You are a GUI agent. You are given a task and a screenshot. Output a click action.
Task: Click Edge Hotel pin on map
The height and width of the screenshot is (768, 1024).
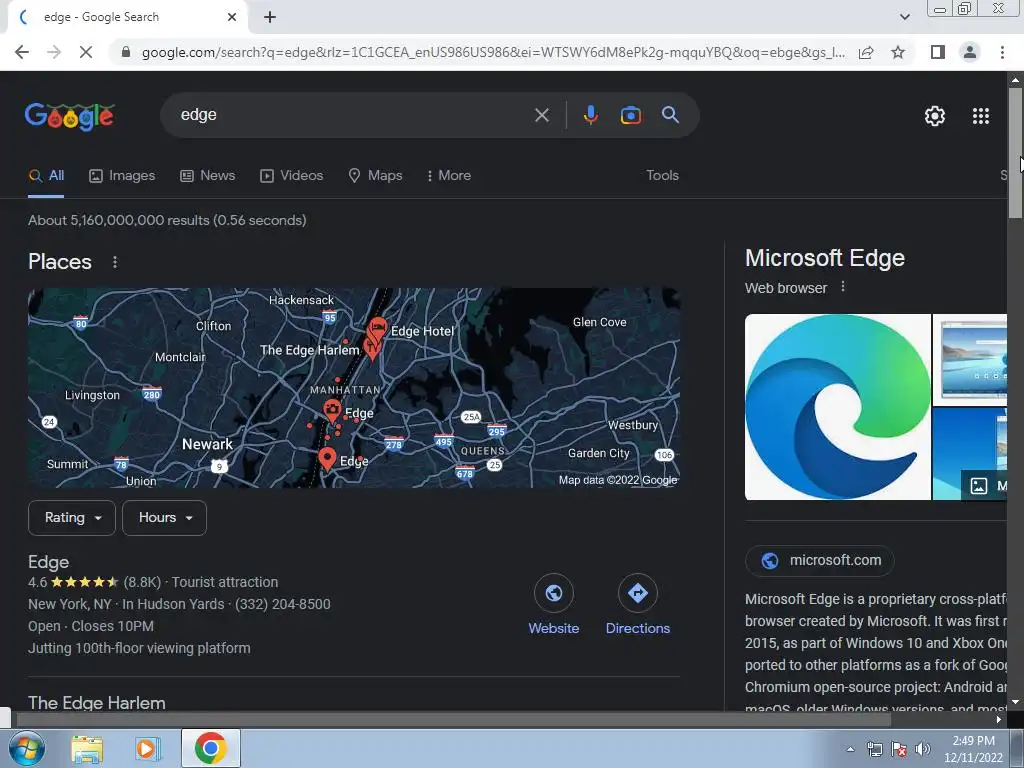coord(377,328)
